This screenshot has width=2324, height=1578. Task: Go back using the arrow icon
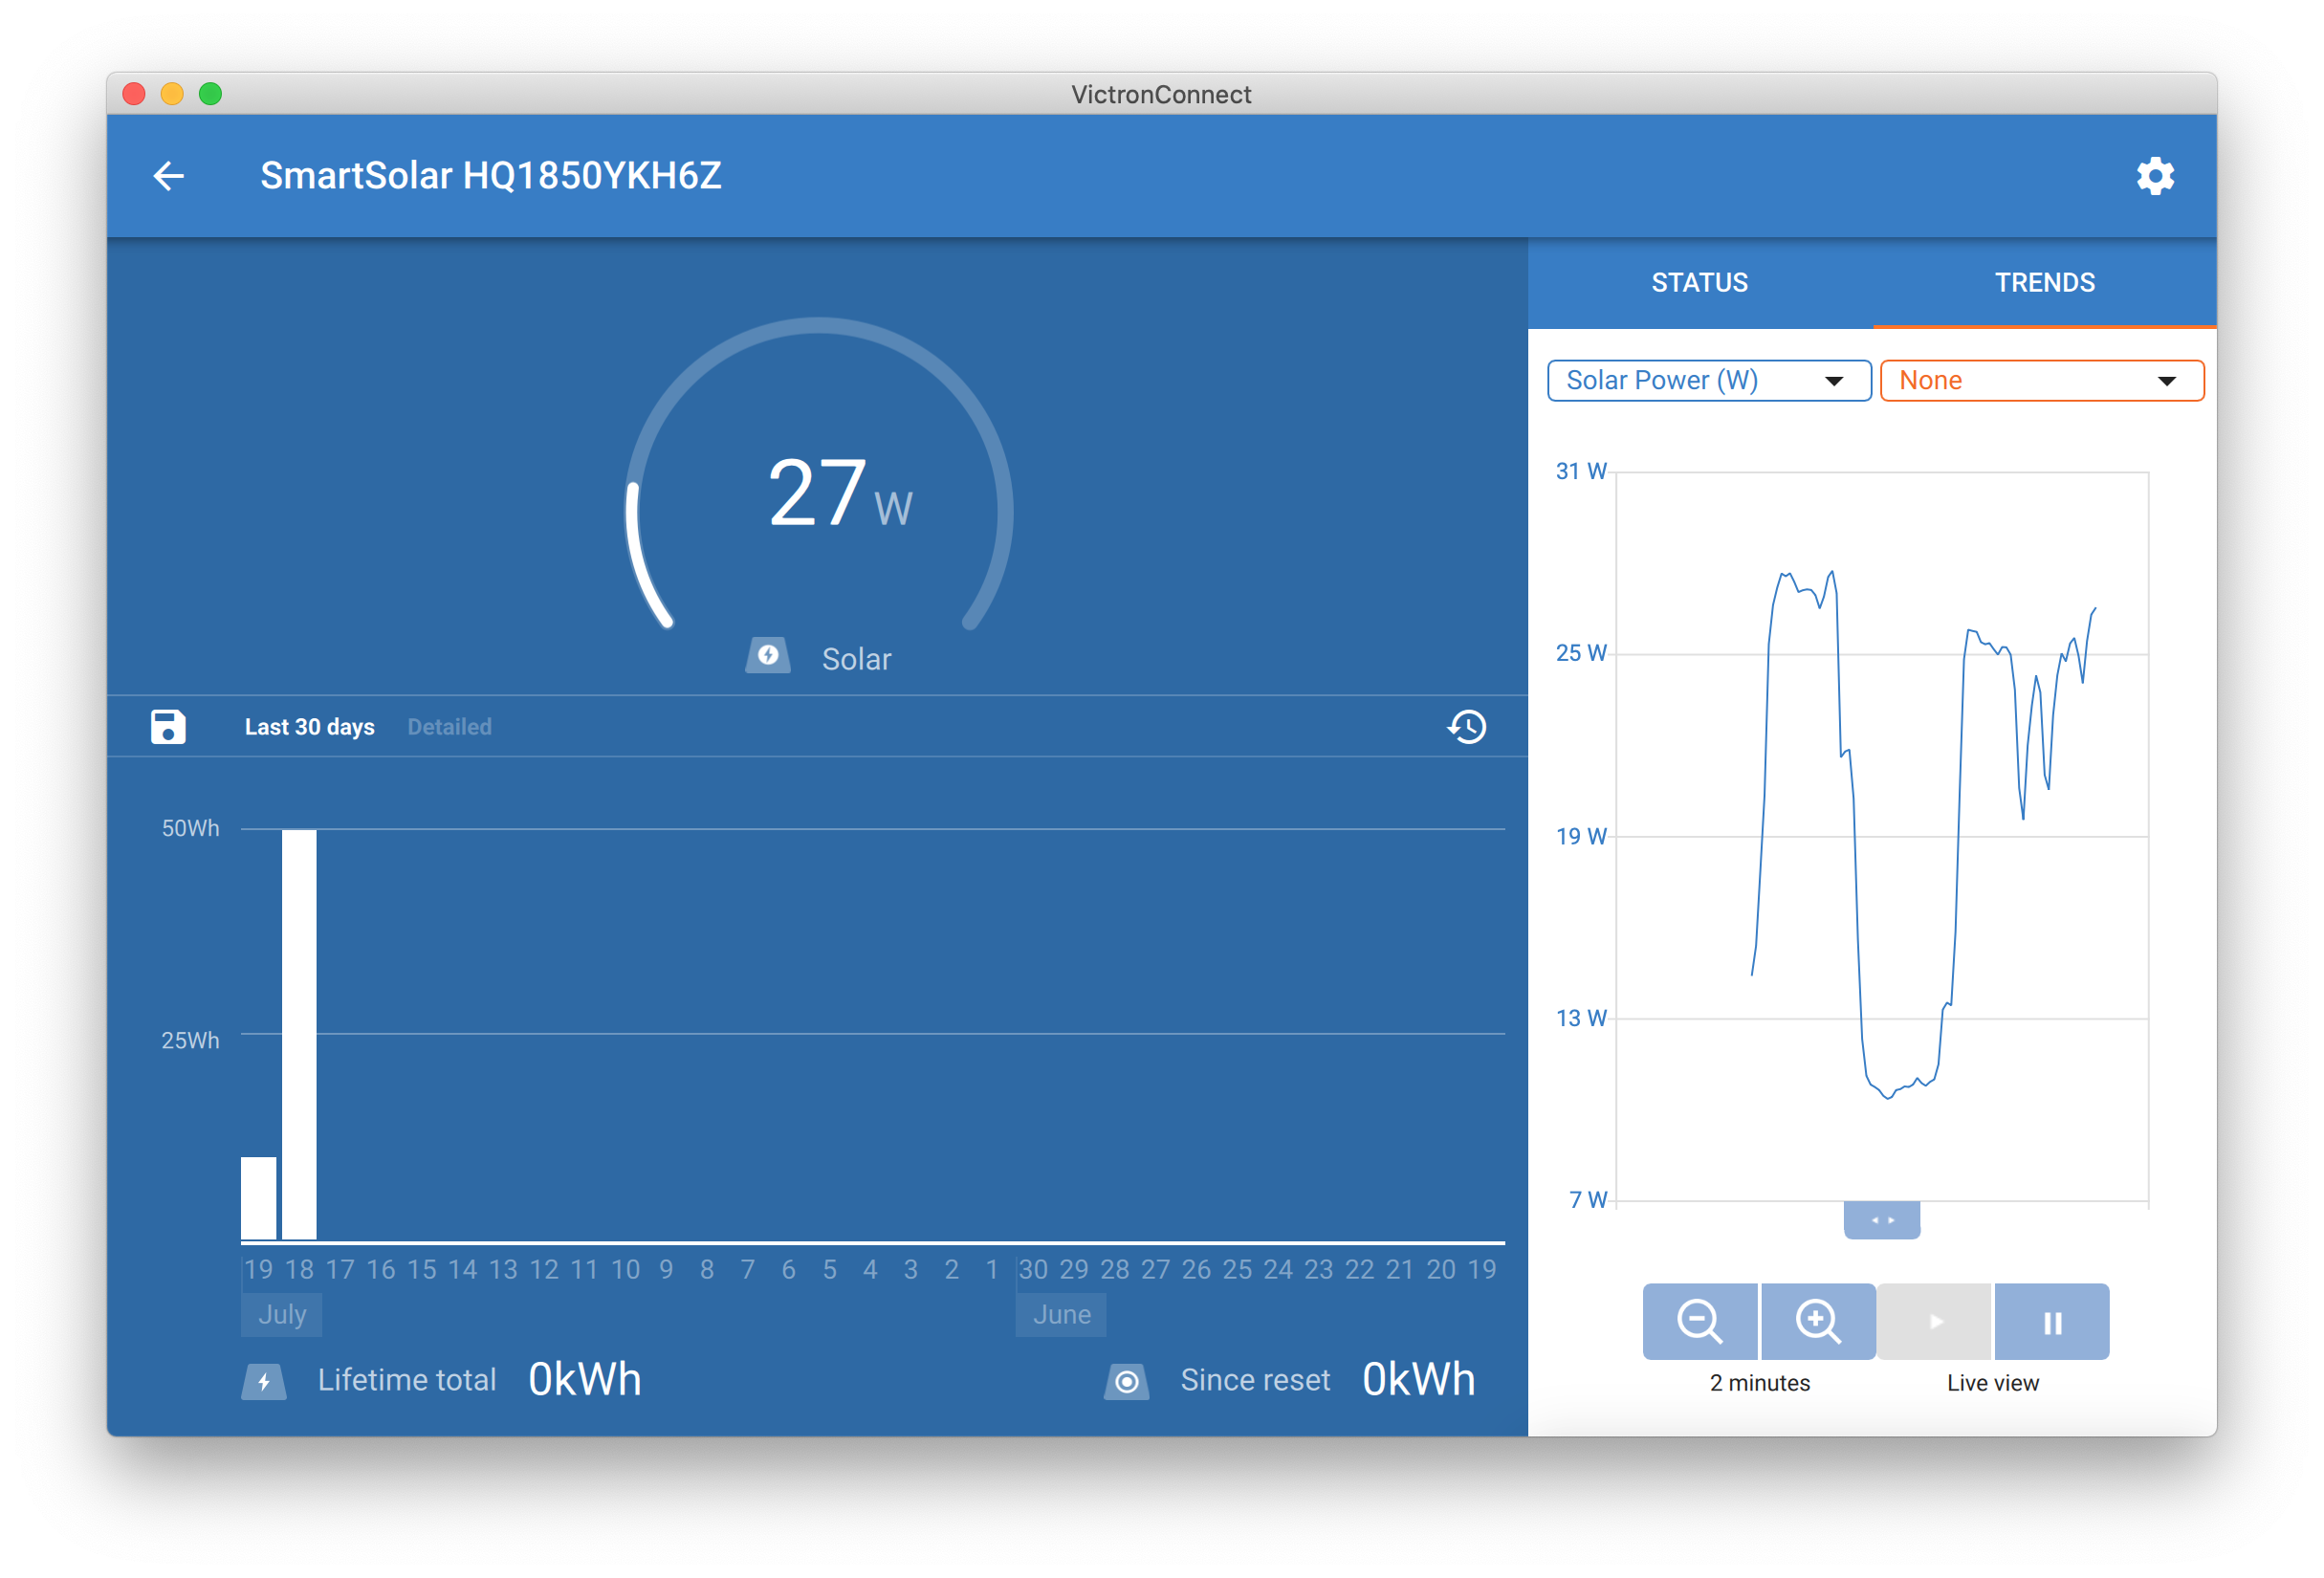[168, 176]
